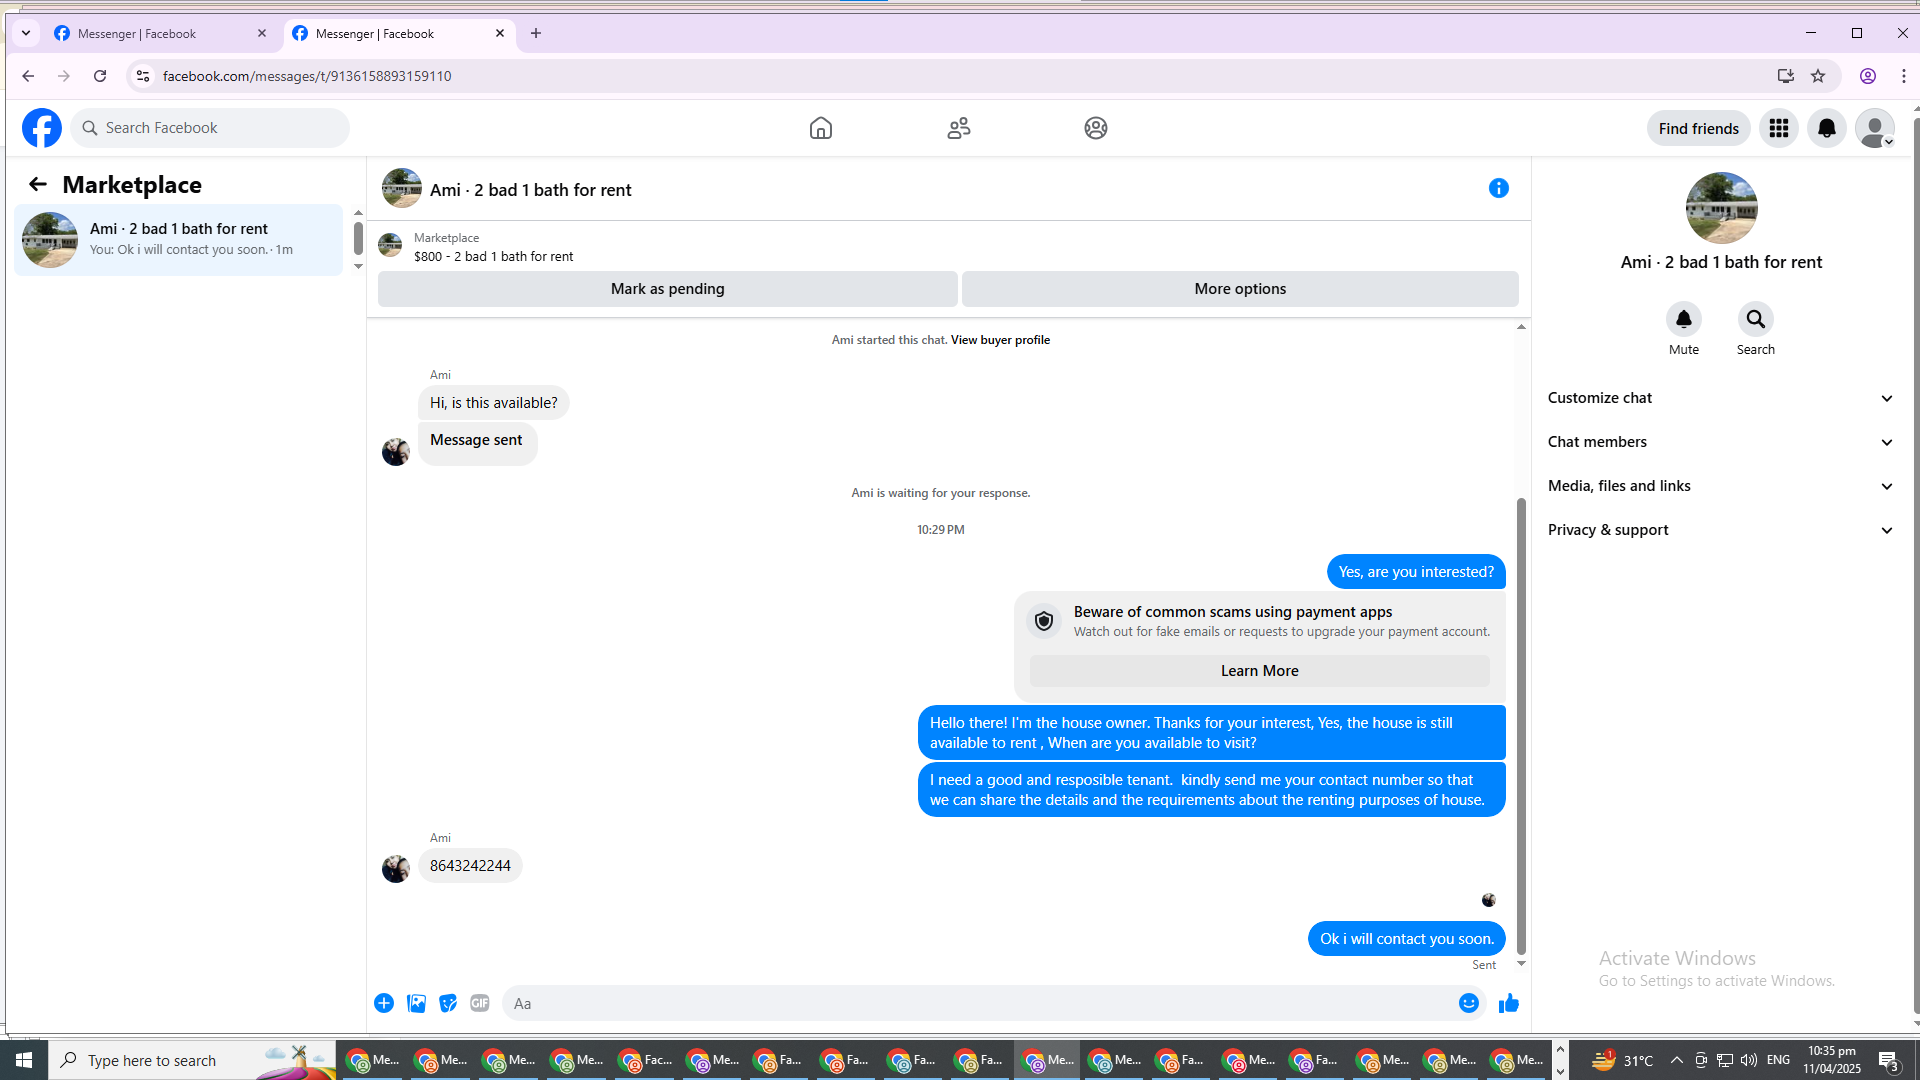Click the conversation list scrollbar

pos(358,238)
